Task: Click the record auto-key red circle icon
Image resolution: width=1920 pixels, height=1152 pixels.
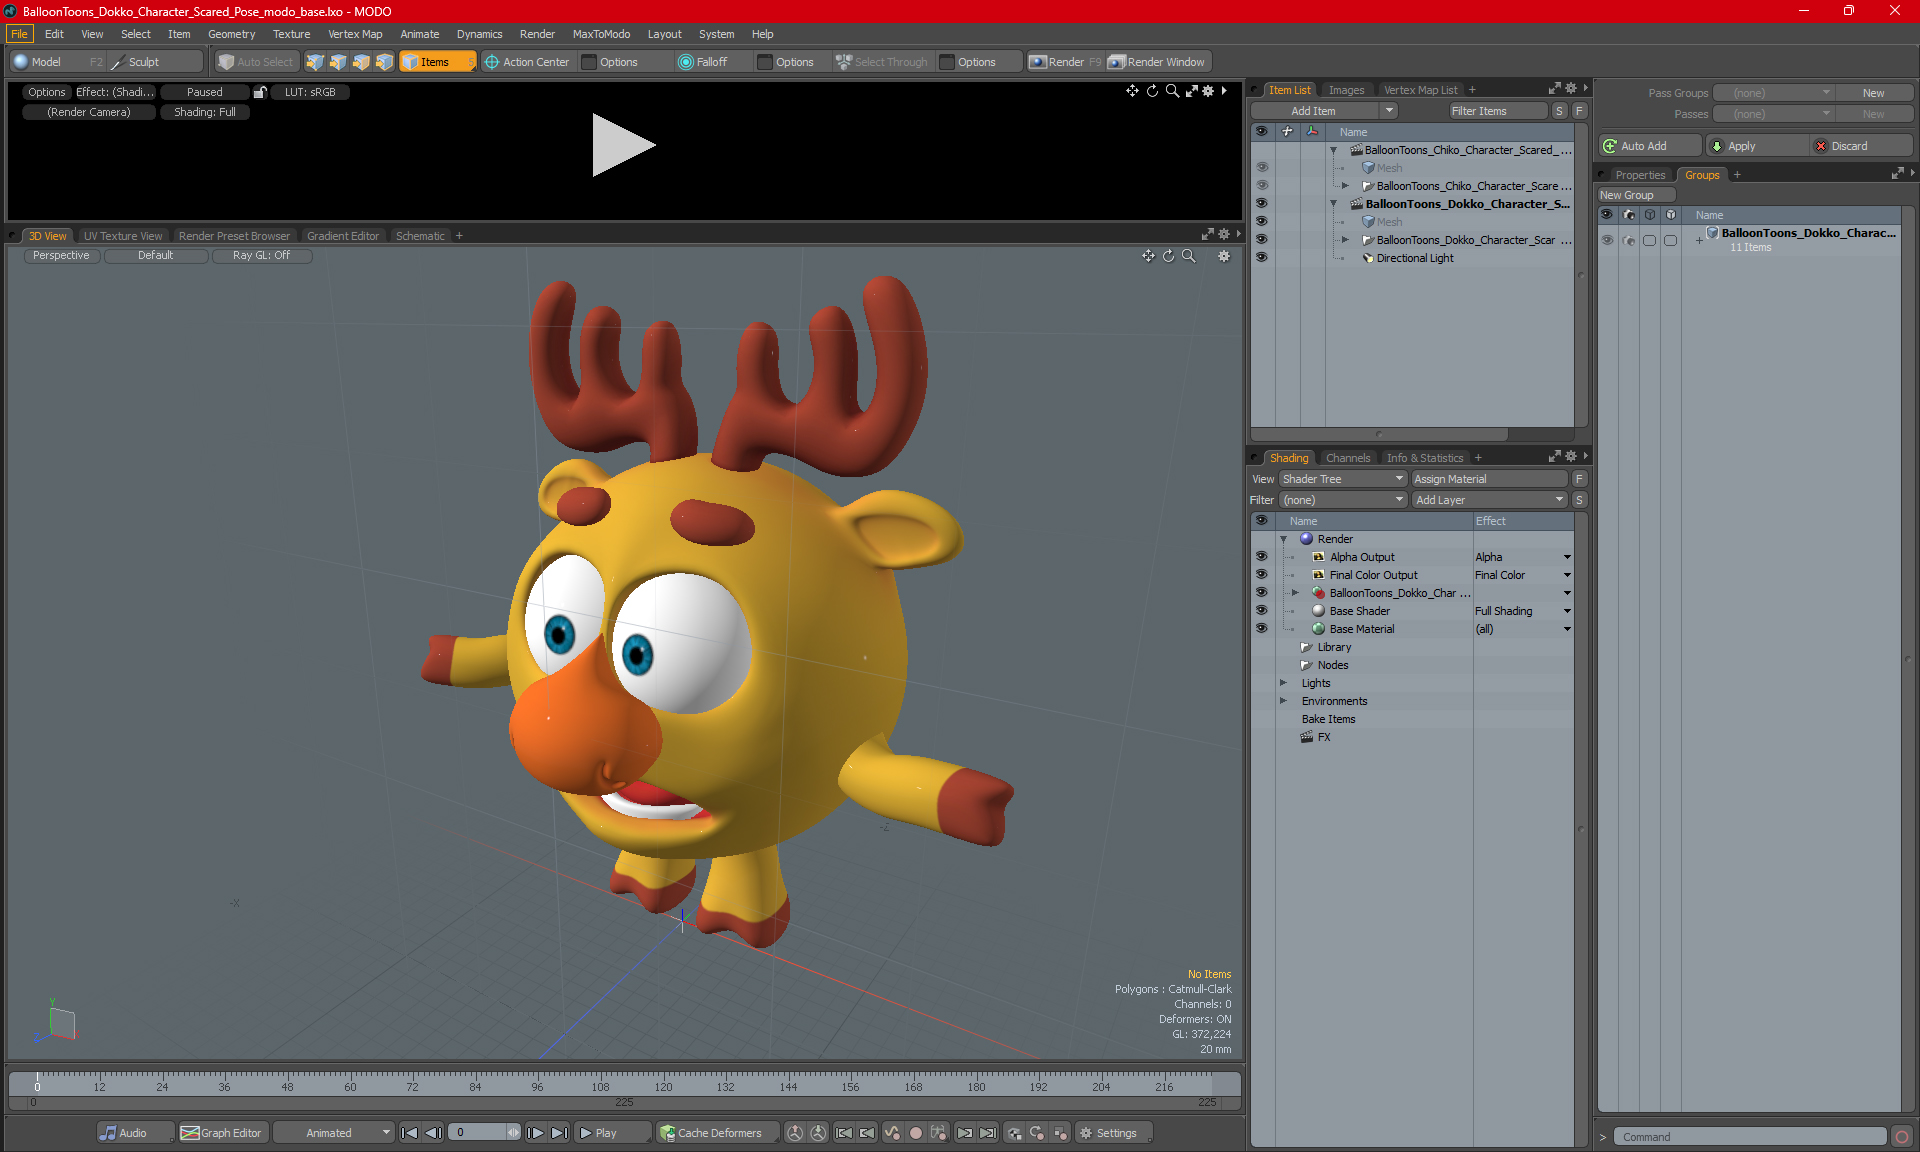Action: tap(915, 1133)
